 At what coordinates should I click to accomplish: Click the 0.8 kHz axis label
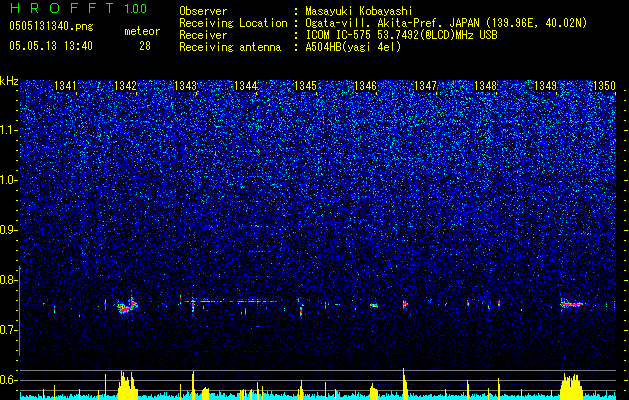coord(9,280)
